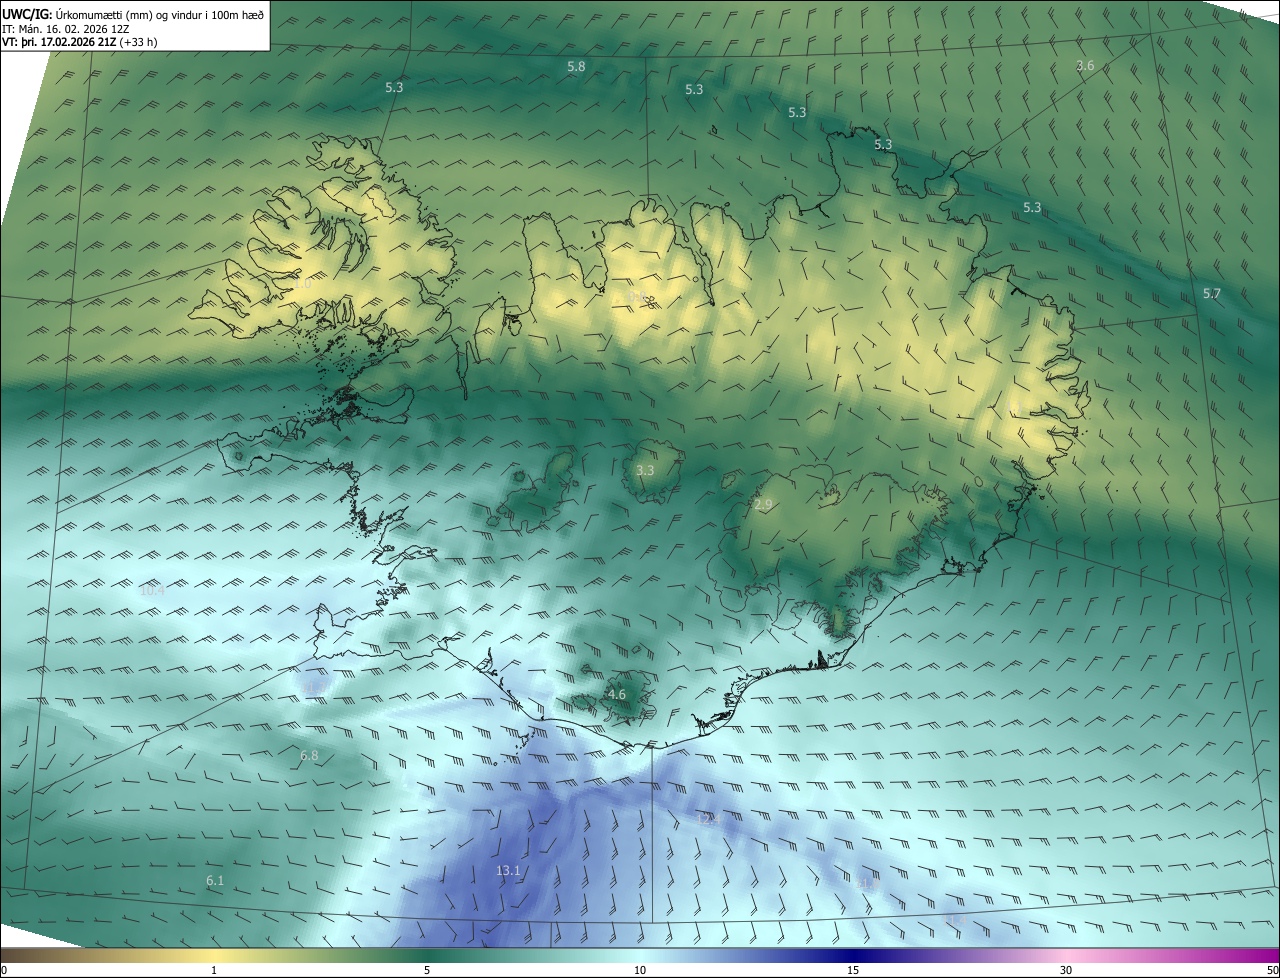Image resolution: width=1280 pixels, height=978 pixels.
Task: Click the 'VT: Þri. 17.02.2026 21Z (+33 h)' line
Action: coord(79,42)
